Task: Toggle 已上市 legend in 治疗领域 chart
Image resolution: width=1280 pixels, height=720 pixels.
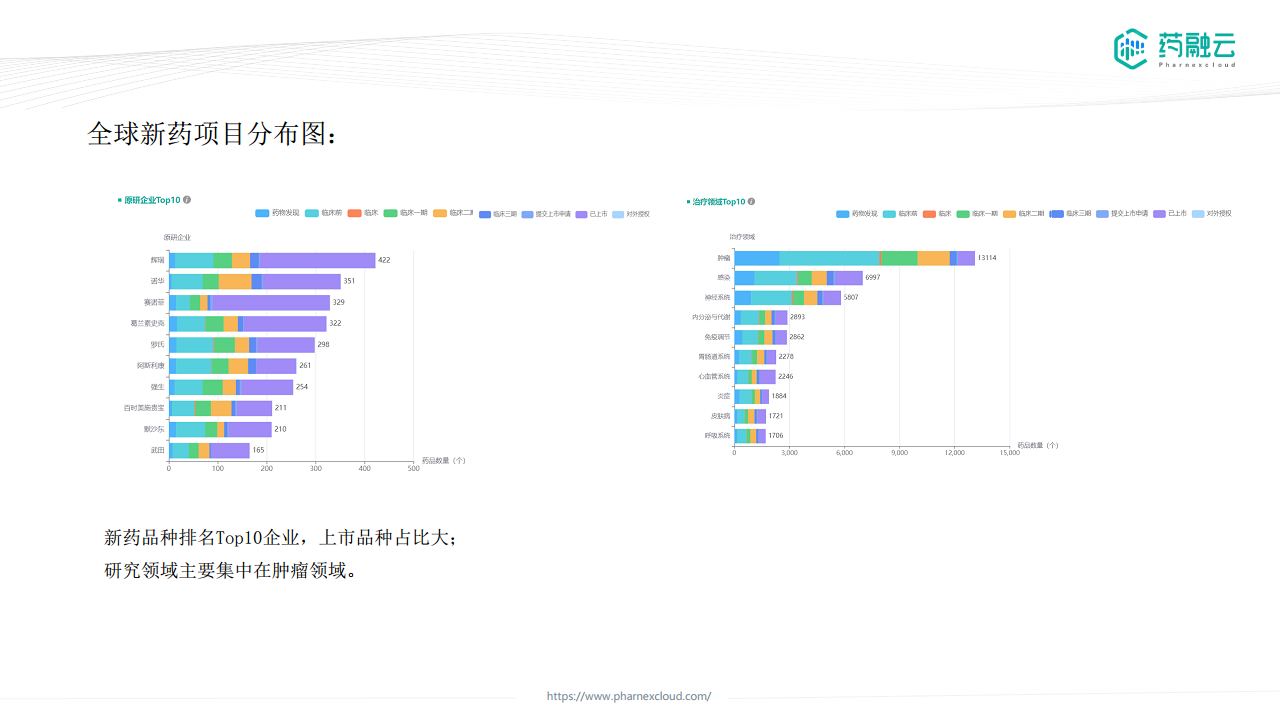Action: pos(1171,214)
